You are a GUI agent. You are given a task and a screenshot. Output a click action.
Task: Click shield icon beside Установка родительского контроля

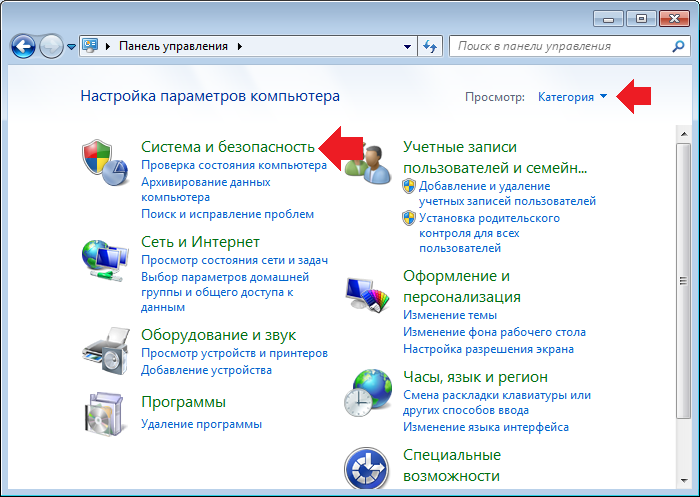pos(409,218)
